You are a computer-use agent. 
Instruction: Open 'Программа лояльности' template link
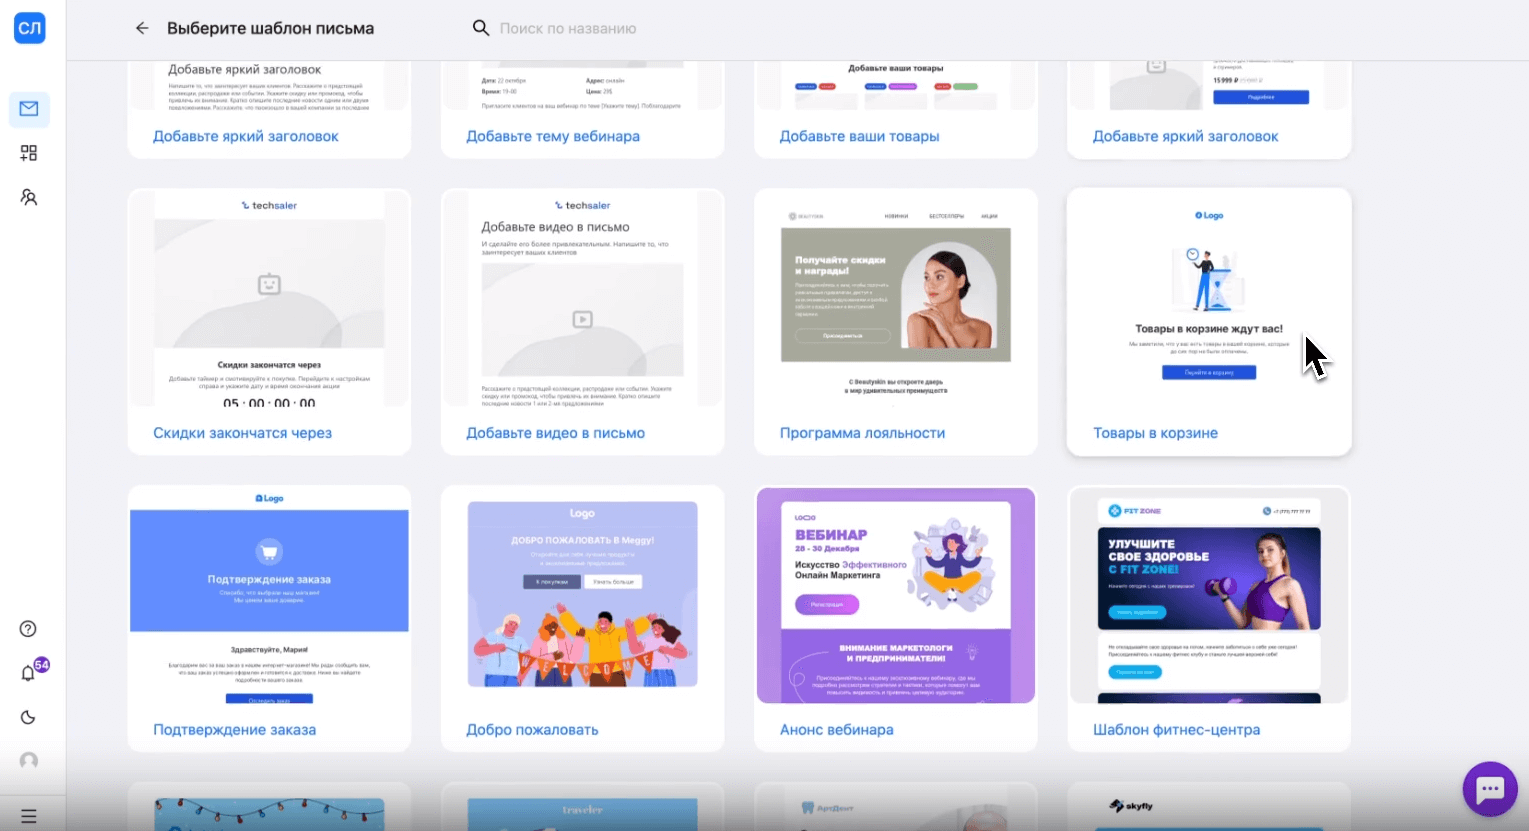(x=862, y=433)
